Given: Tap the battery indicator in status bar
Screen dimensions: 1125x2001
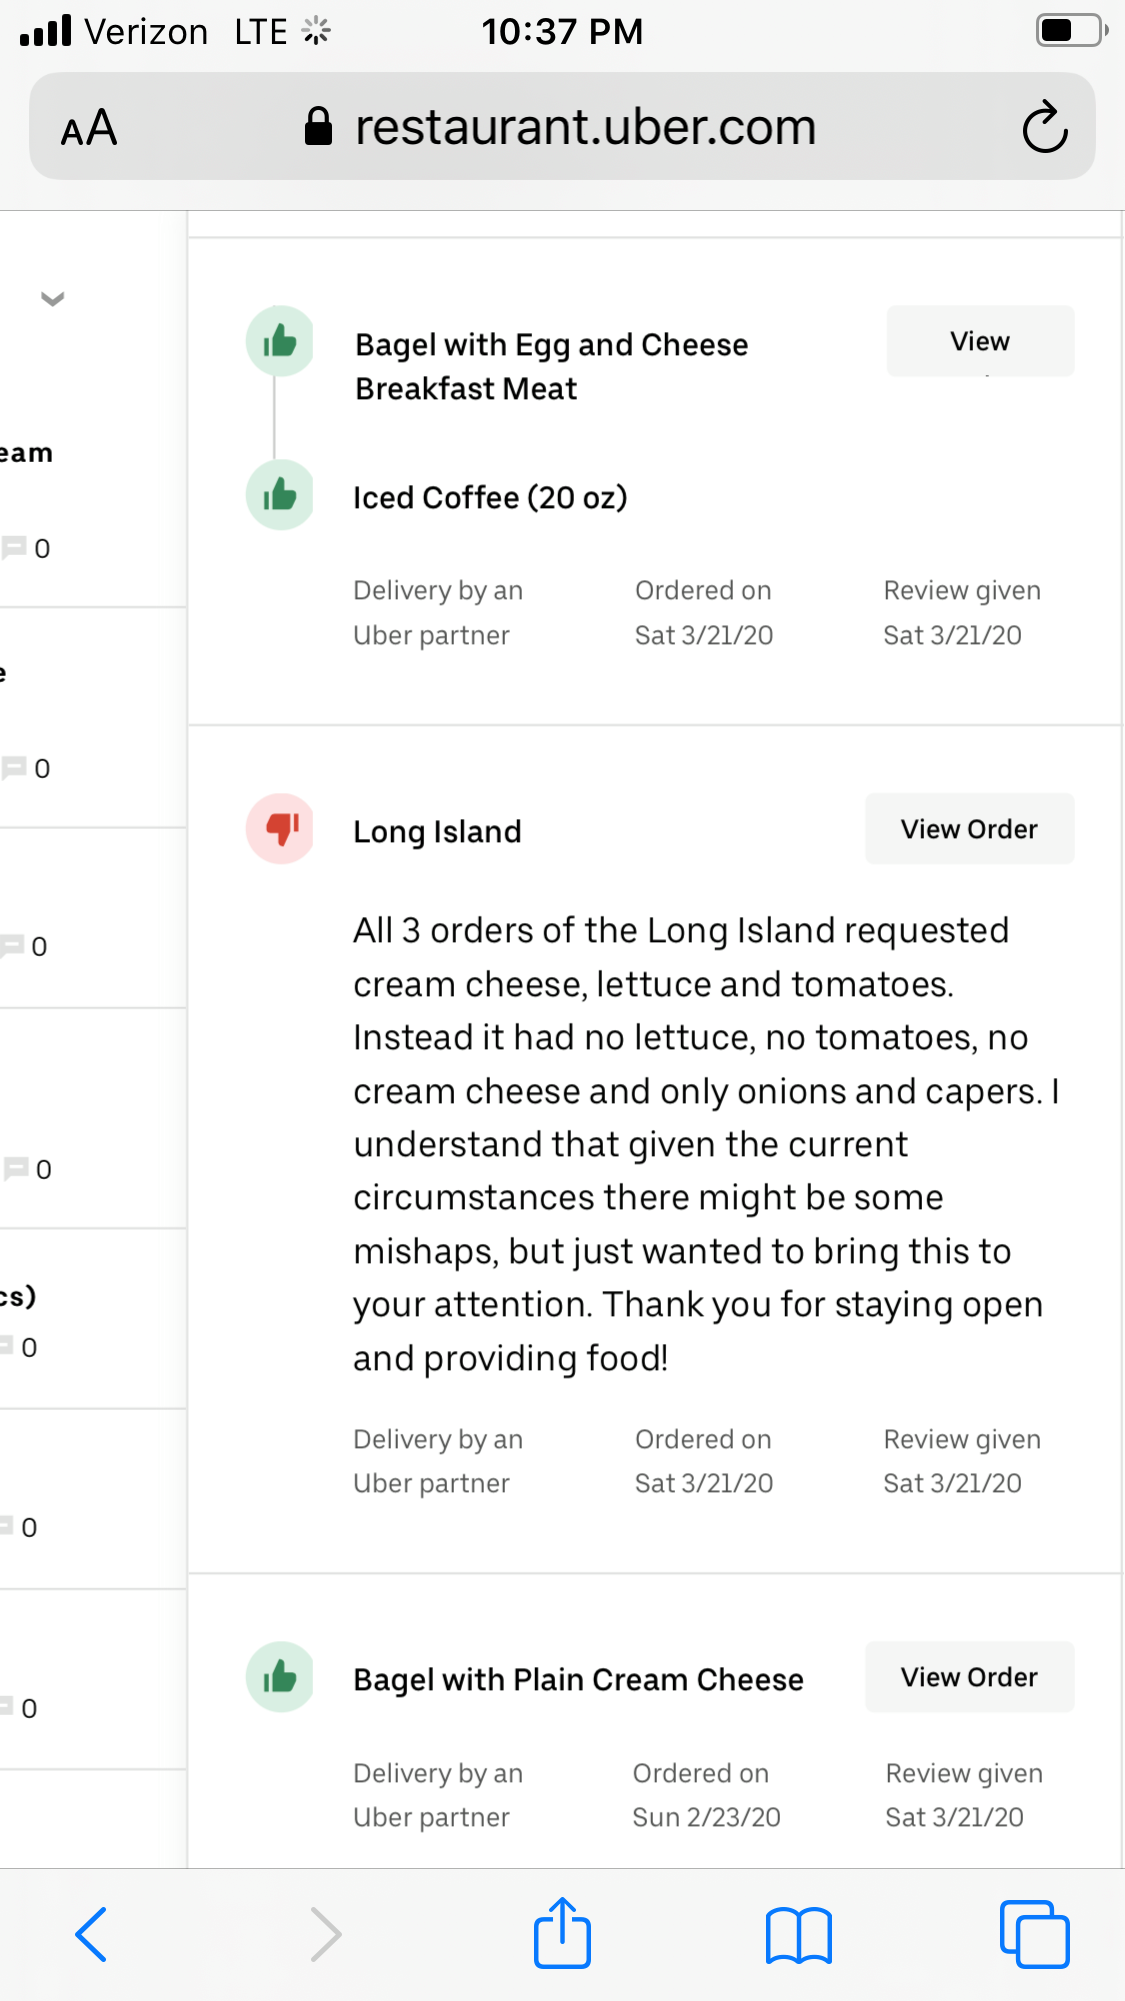Looking at the screenshot, I should 1071,31.
